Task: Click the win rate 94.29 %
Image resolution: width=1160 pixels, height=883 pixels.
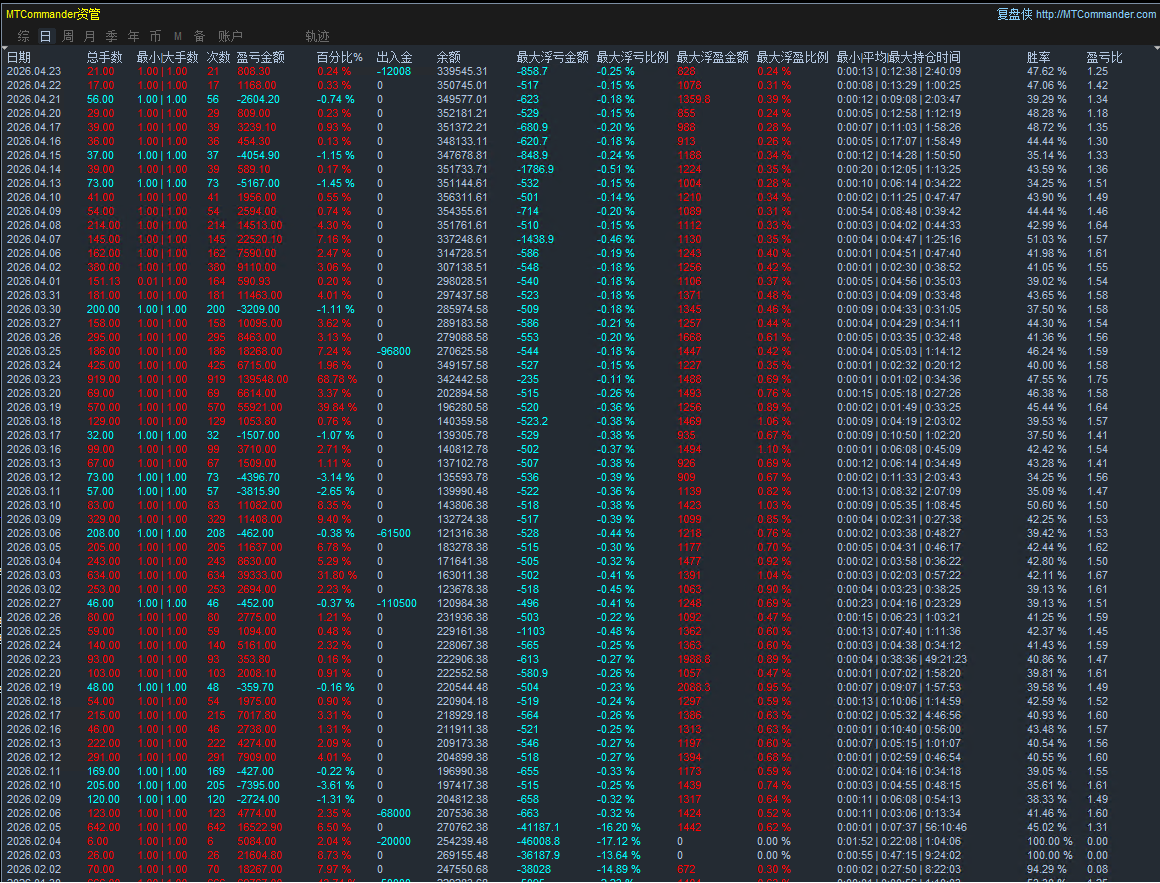Action: click(1047, 870)
